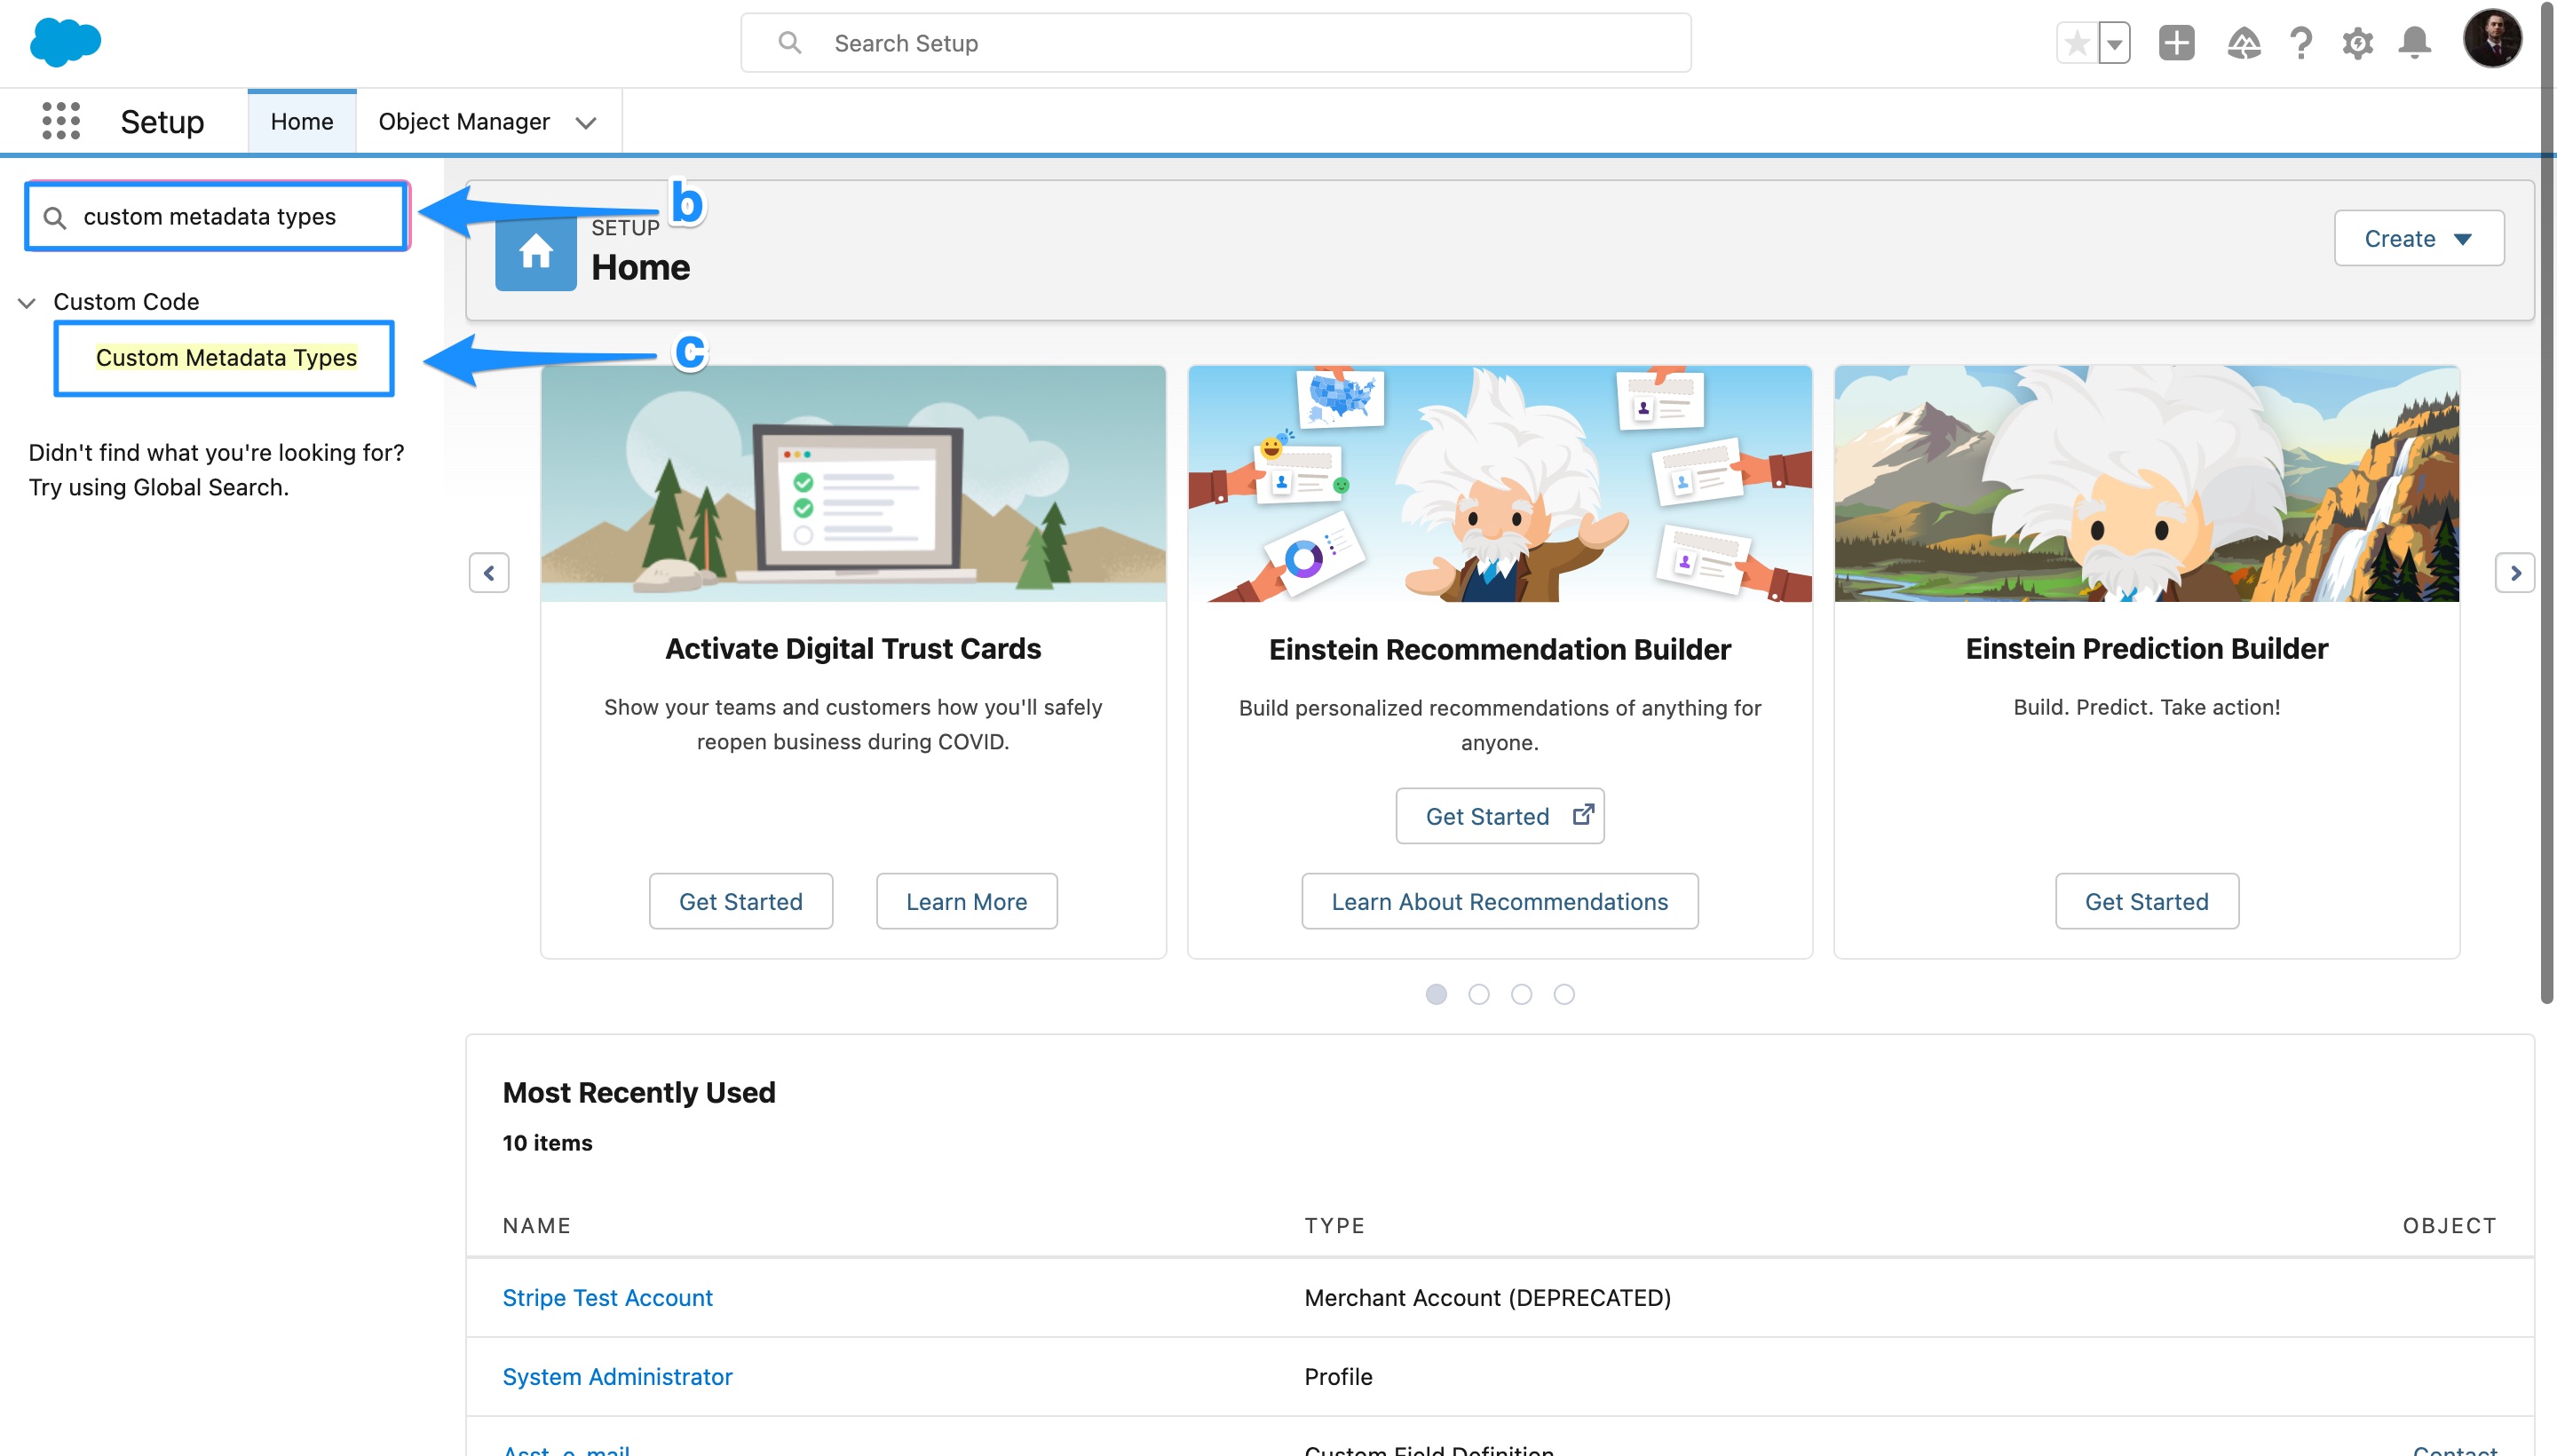
Task: Open the Setup gear icon
Action: (2357, 43)
